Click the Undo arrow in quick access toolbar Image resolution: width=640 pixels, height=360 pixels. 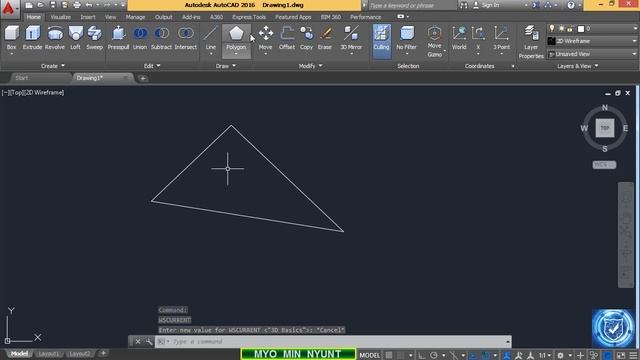click(x=89, y=5)
